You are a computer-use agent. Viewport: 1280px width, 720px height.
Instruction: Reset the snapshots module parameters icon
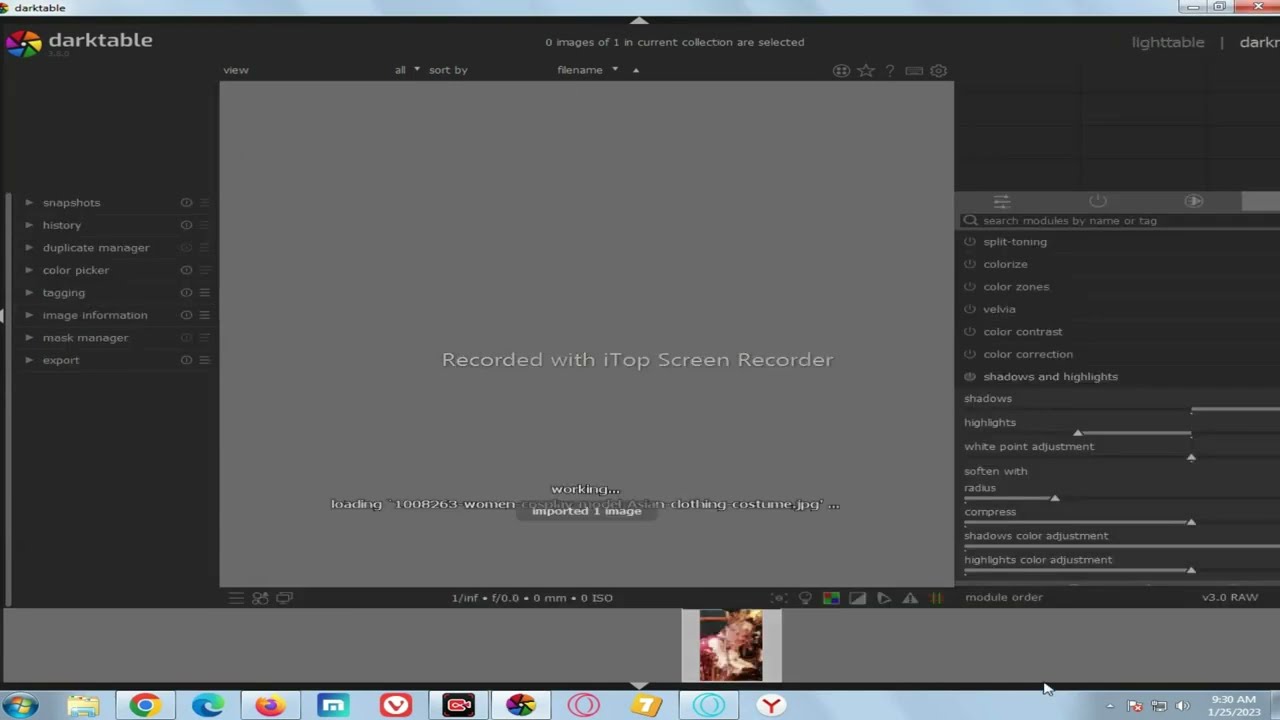tap(186, 203)
